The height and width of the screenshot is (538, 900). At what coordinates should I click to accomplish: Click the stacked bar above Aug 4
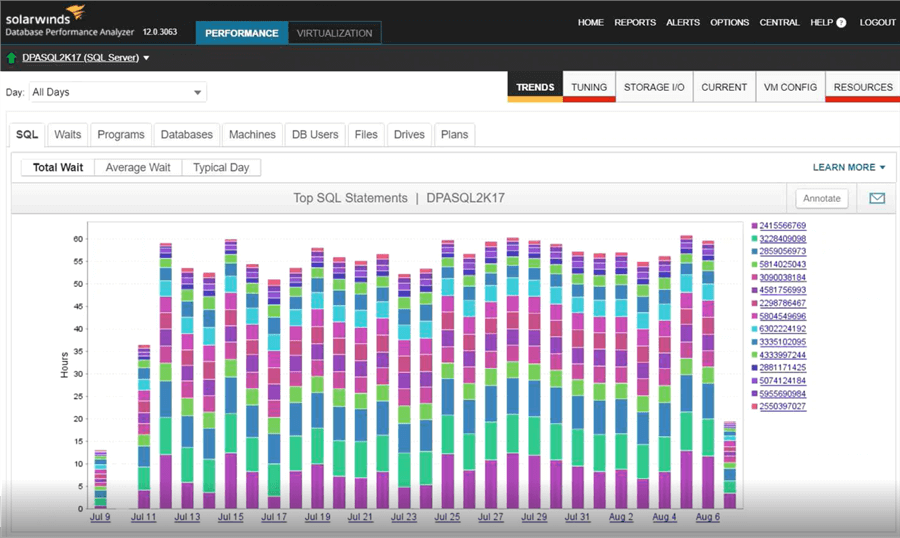(665, 382)
